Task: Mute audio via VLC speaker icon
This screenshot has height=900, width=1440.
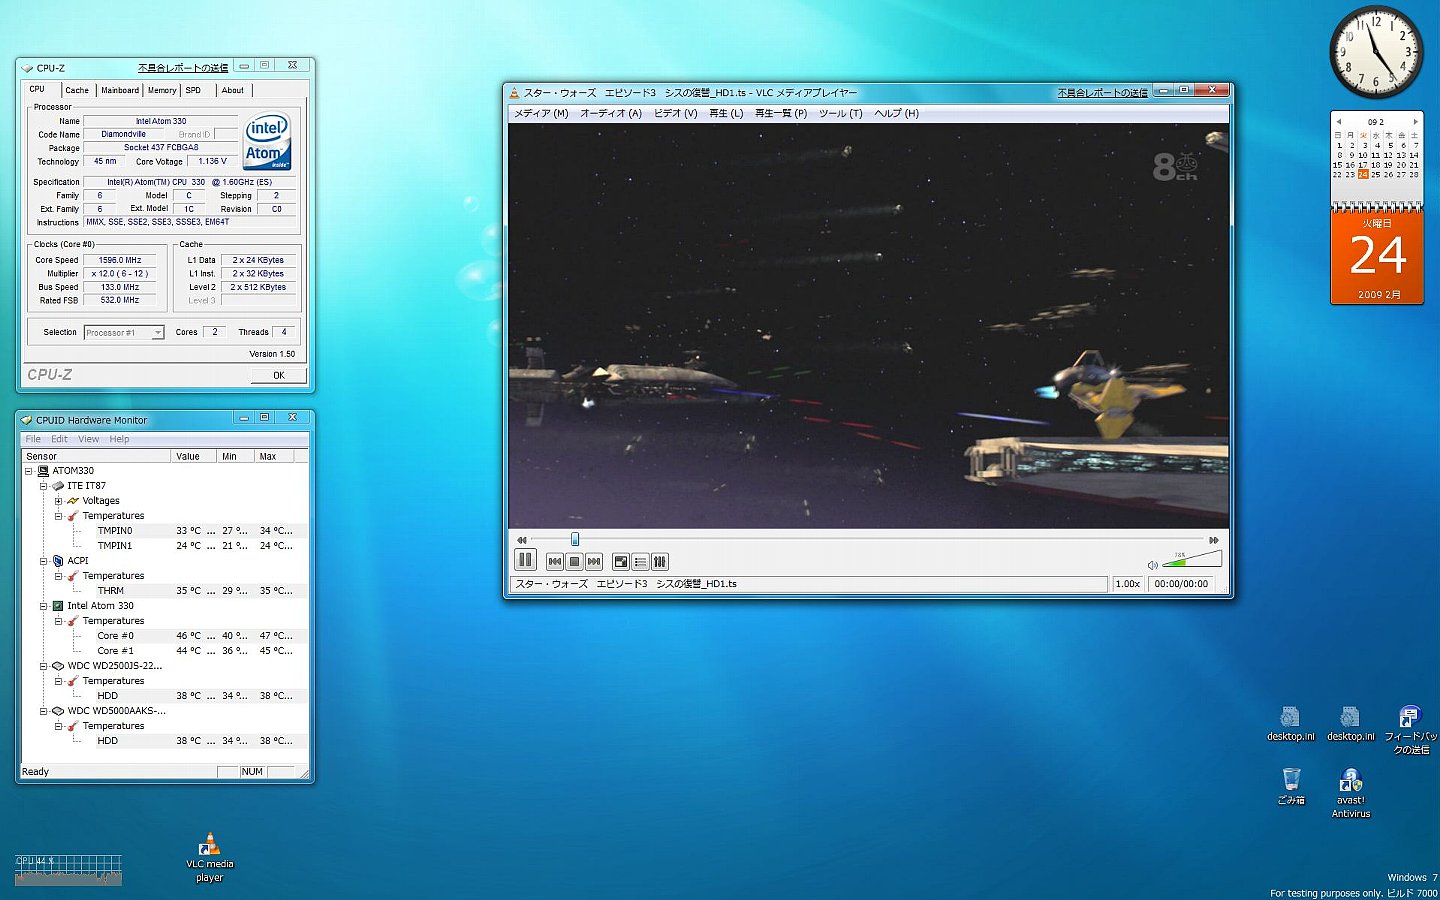Action: 1153,565
